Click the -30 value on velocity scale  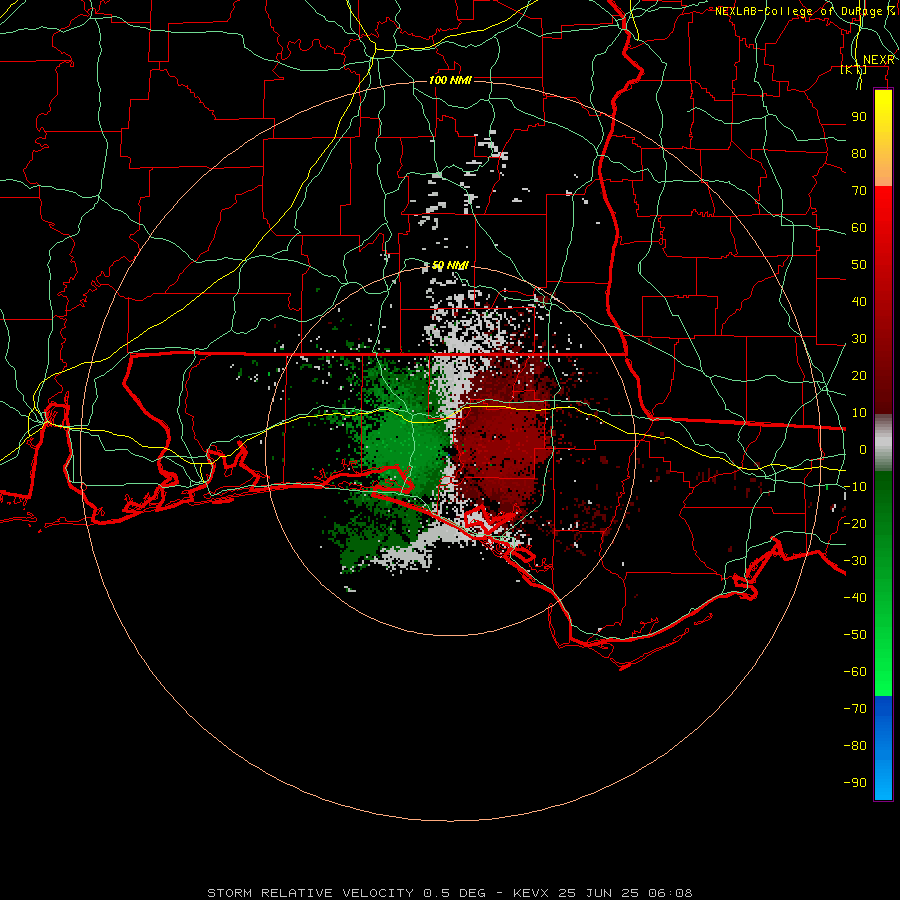pyautogui.click(x=855, y=561)
